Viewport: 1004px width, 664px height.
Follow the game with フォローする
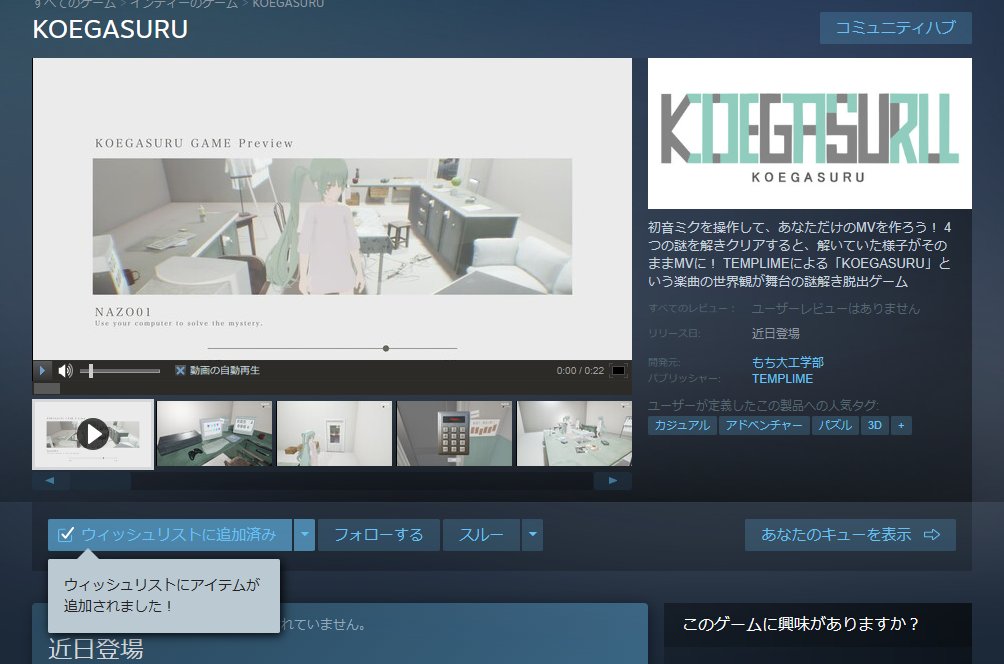(378, 535)
